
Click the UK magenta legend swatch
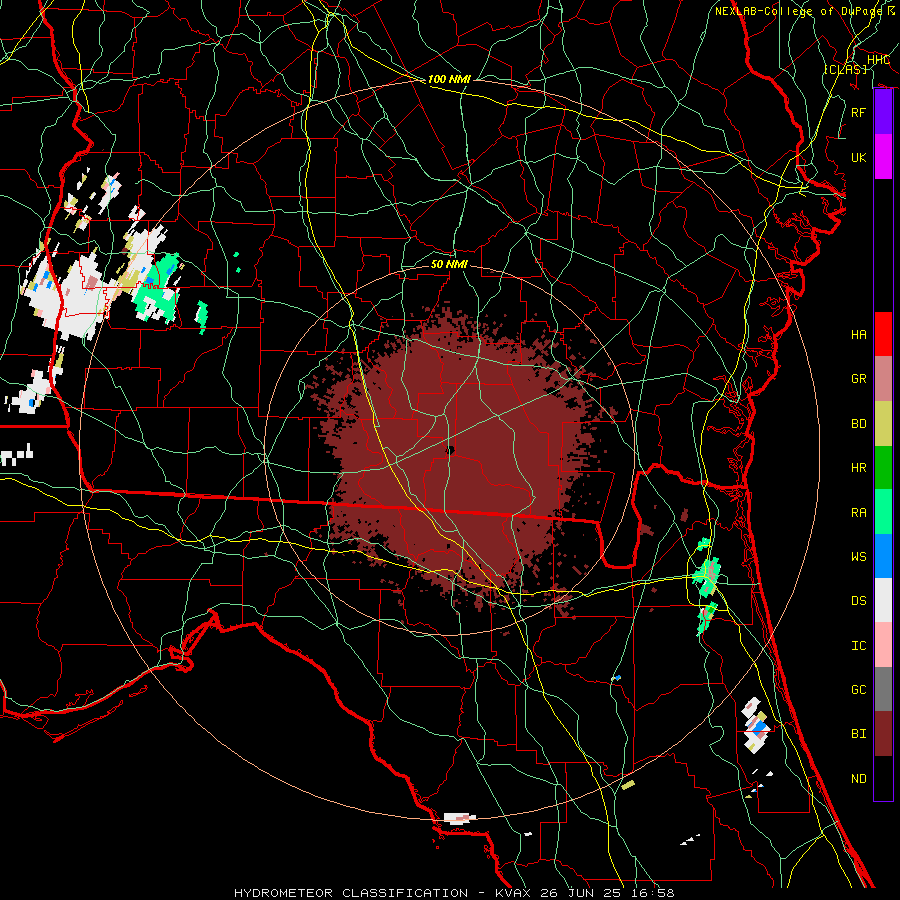[x=883, y=157]
